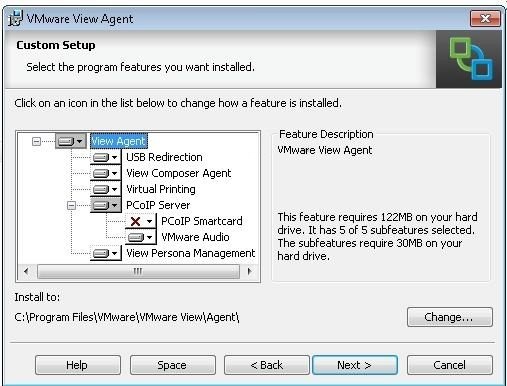
Task: Open the VMware Audio install dropdown icon
Action: (140, 237)
